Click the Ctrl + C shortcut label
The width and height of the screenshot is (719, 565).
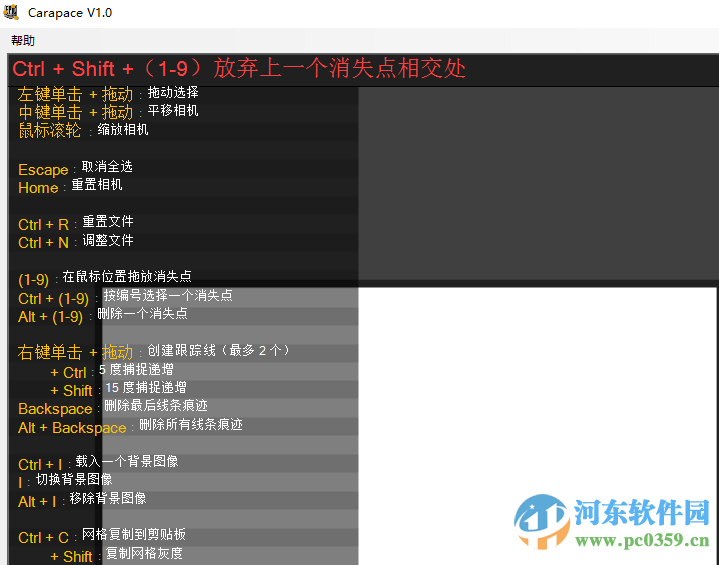tap(44, 538)
